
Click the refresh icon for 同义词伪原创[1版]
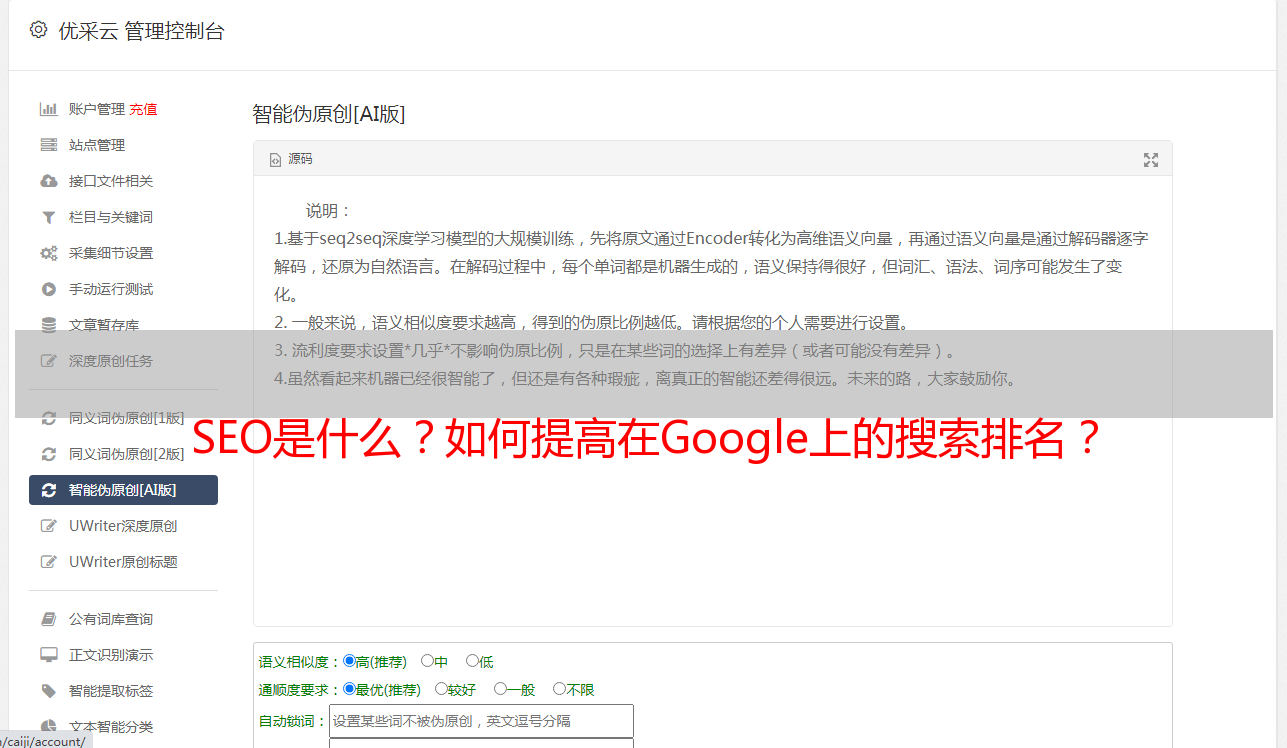point(48,418)
